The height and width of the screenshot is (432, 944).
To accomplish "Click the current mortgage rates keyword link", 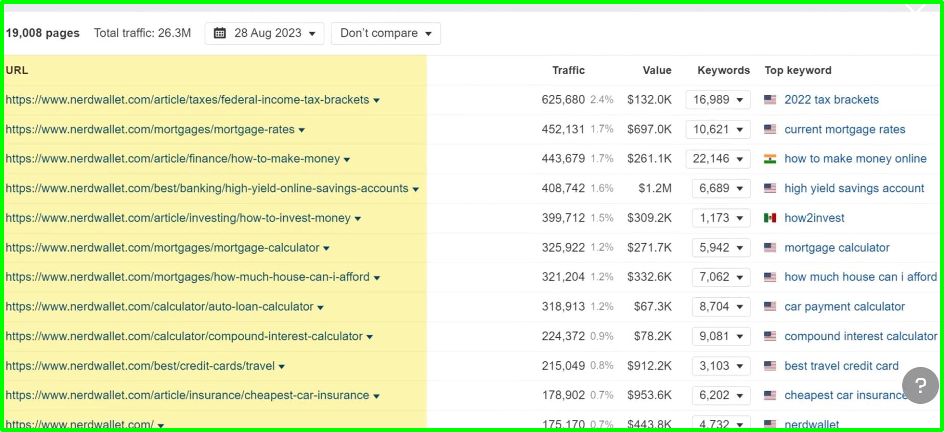I will [x=845, y=129].
